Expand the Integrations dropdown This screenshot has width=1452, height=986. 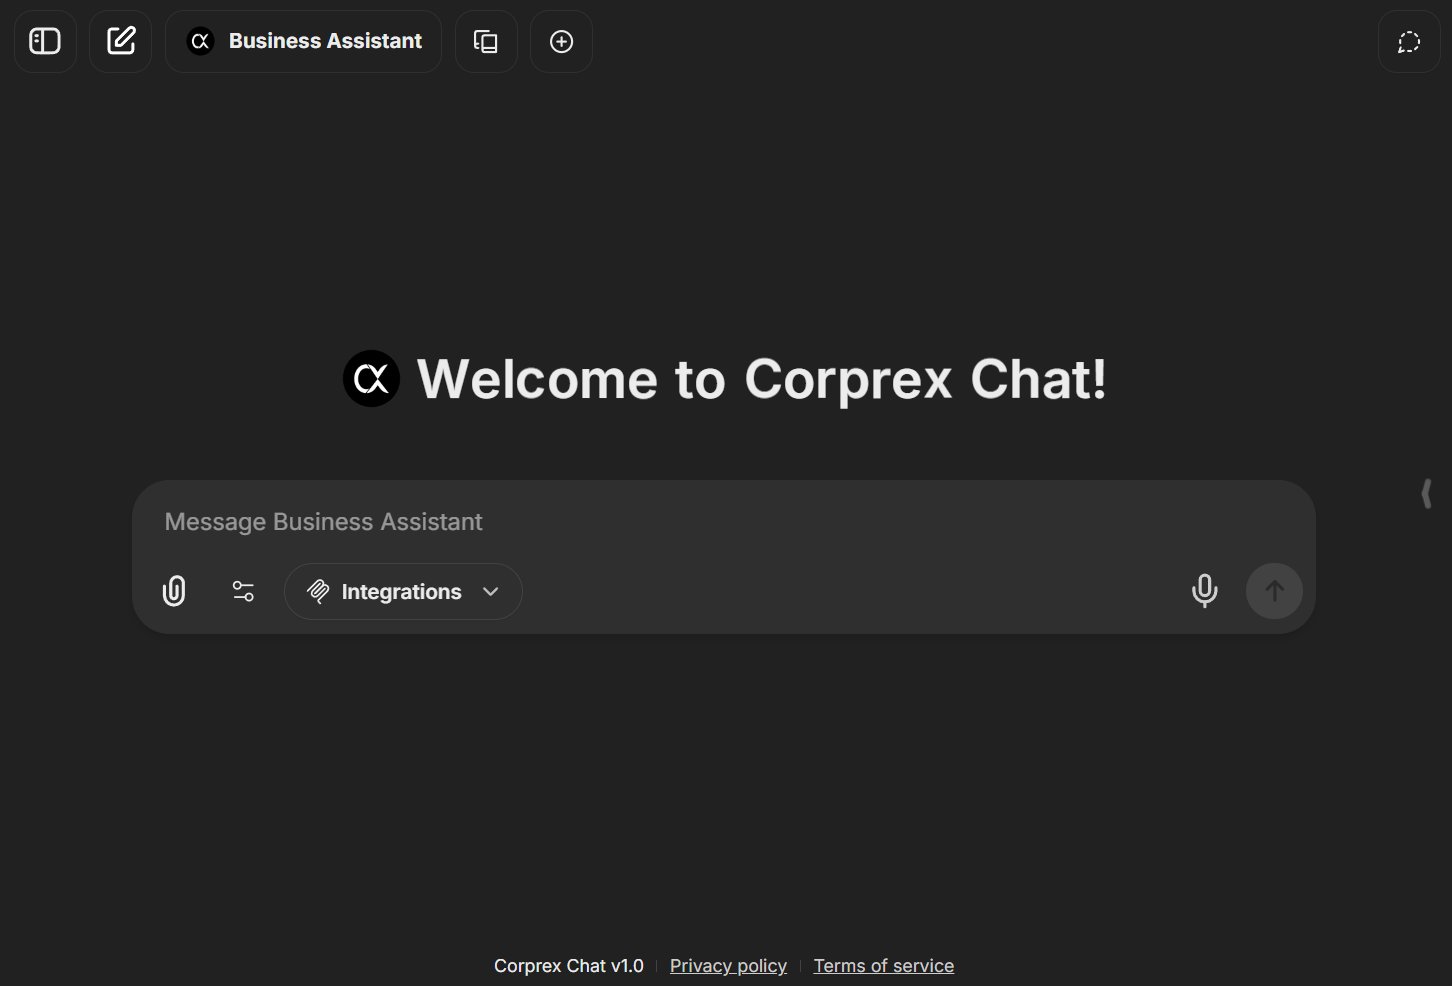point(490,591)
